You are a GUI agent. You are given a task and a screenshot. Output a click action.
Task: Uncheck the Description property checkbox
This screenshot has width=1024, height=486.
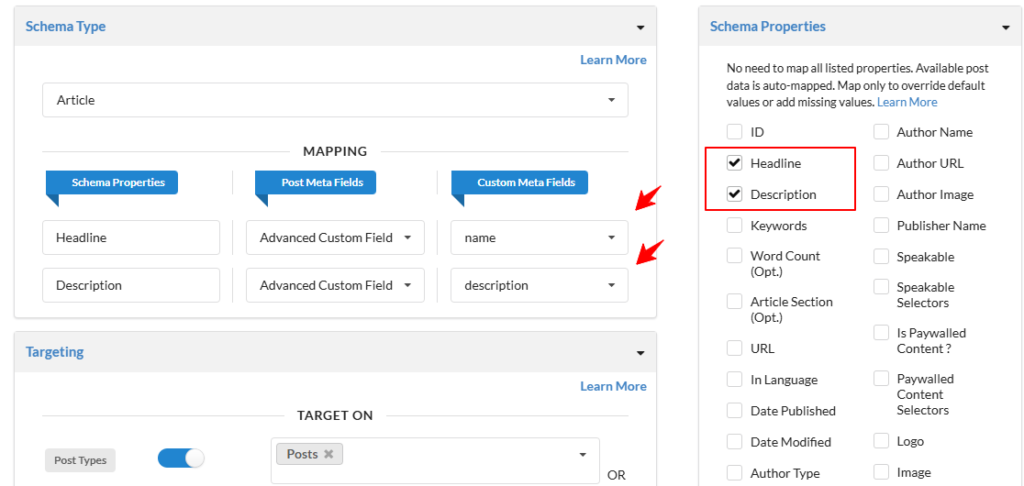735,194
